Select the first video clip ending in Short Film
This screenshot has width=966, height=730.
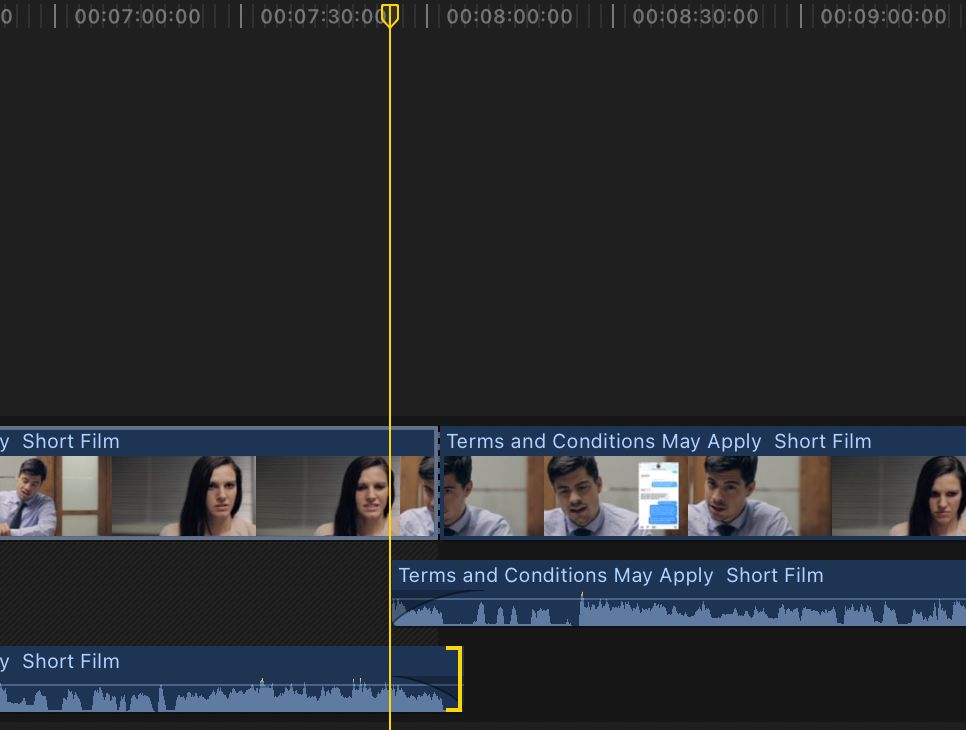pos(219,482)
